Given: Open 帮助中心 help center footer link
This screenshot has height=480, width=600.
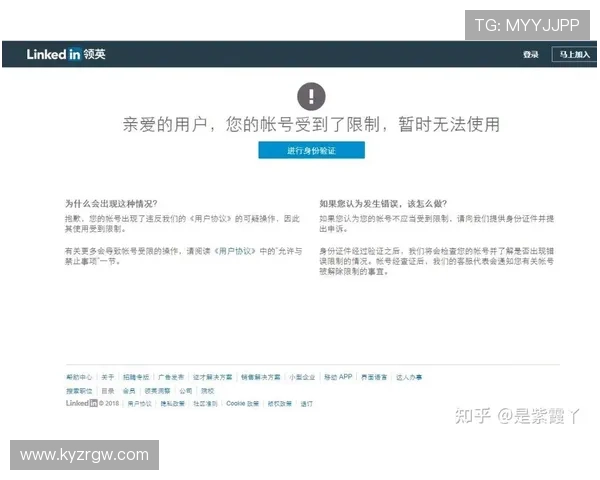Looking at the screenshot, I should 79,377.
